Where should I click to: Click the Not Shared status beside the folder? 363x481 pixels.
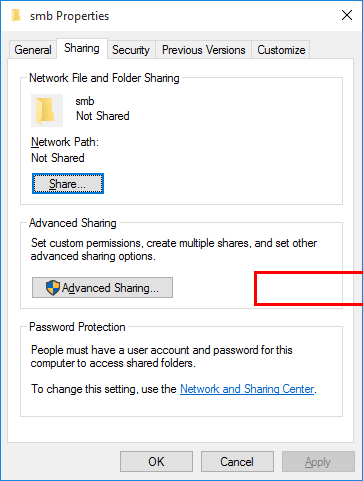103,116
